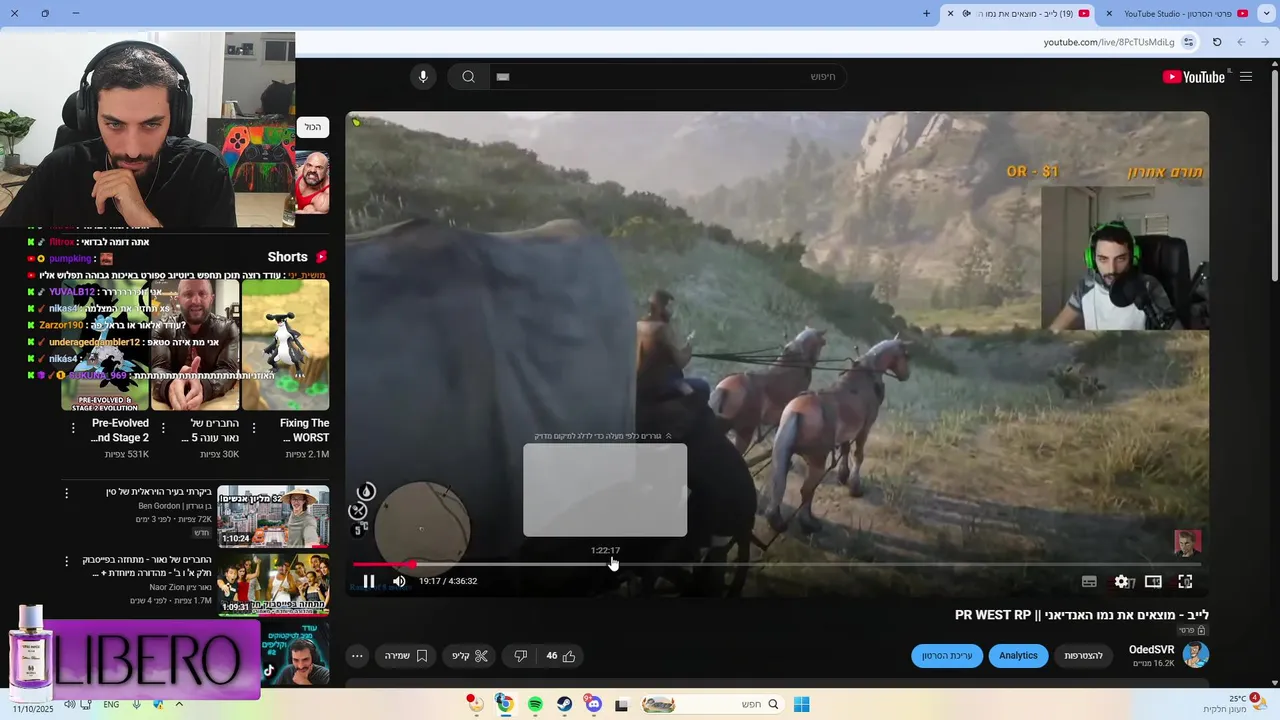Open Steam from the taskbar
1280x720 pixels.
[x=565, y=704]
